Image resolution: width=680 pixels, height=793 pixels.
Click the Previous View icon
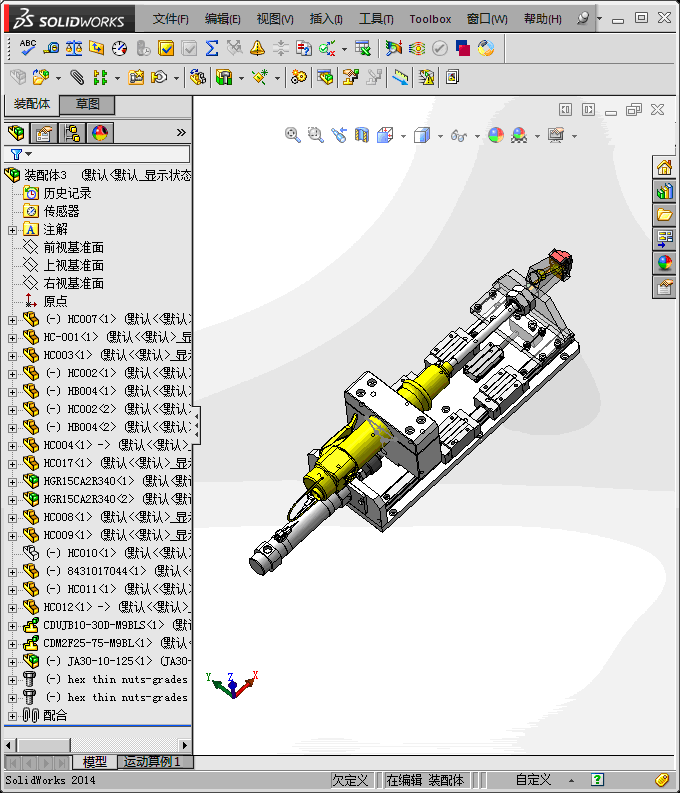pos(339,135)
